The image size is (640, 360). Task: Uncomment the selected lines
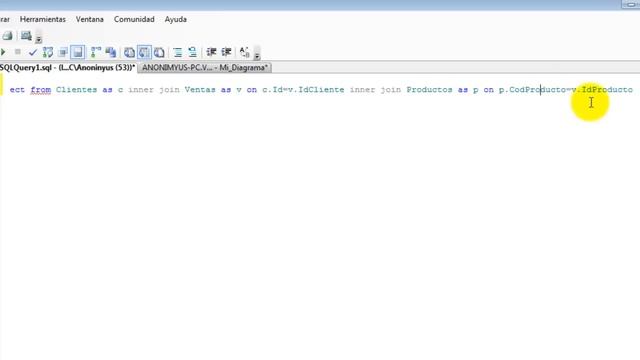192,52
